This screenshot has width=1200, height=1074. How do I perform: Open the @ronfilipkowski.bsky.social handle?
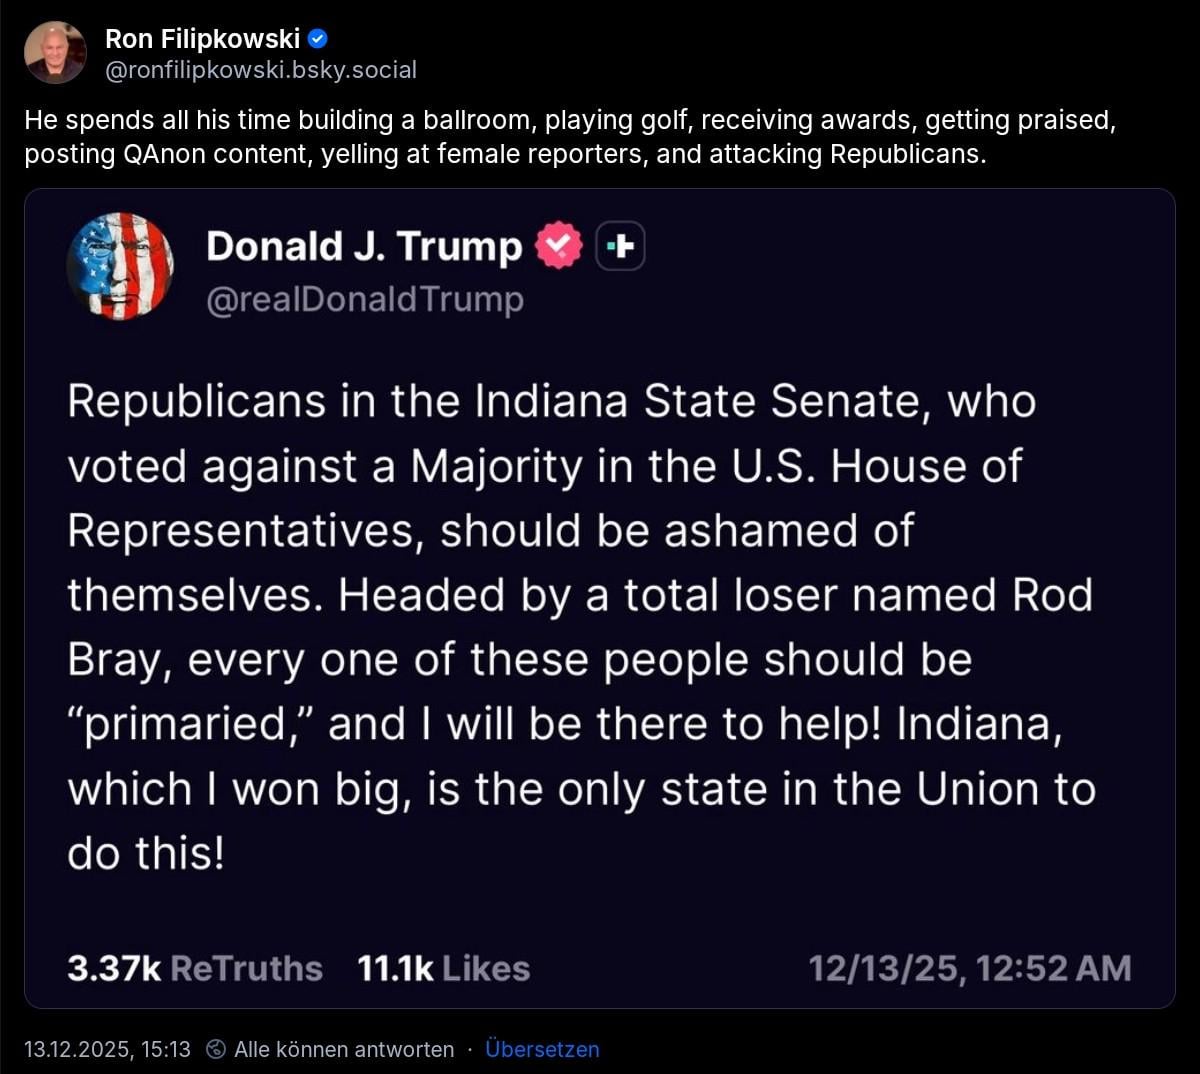click(261, 69)
